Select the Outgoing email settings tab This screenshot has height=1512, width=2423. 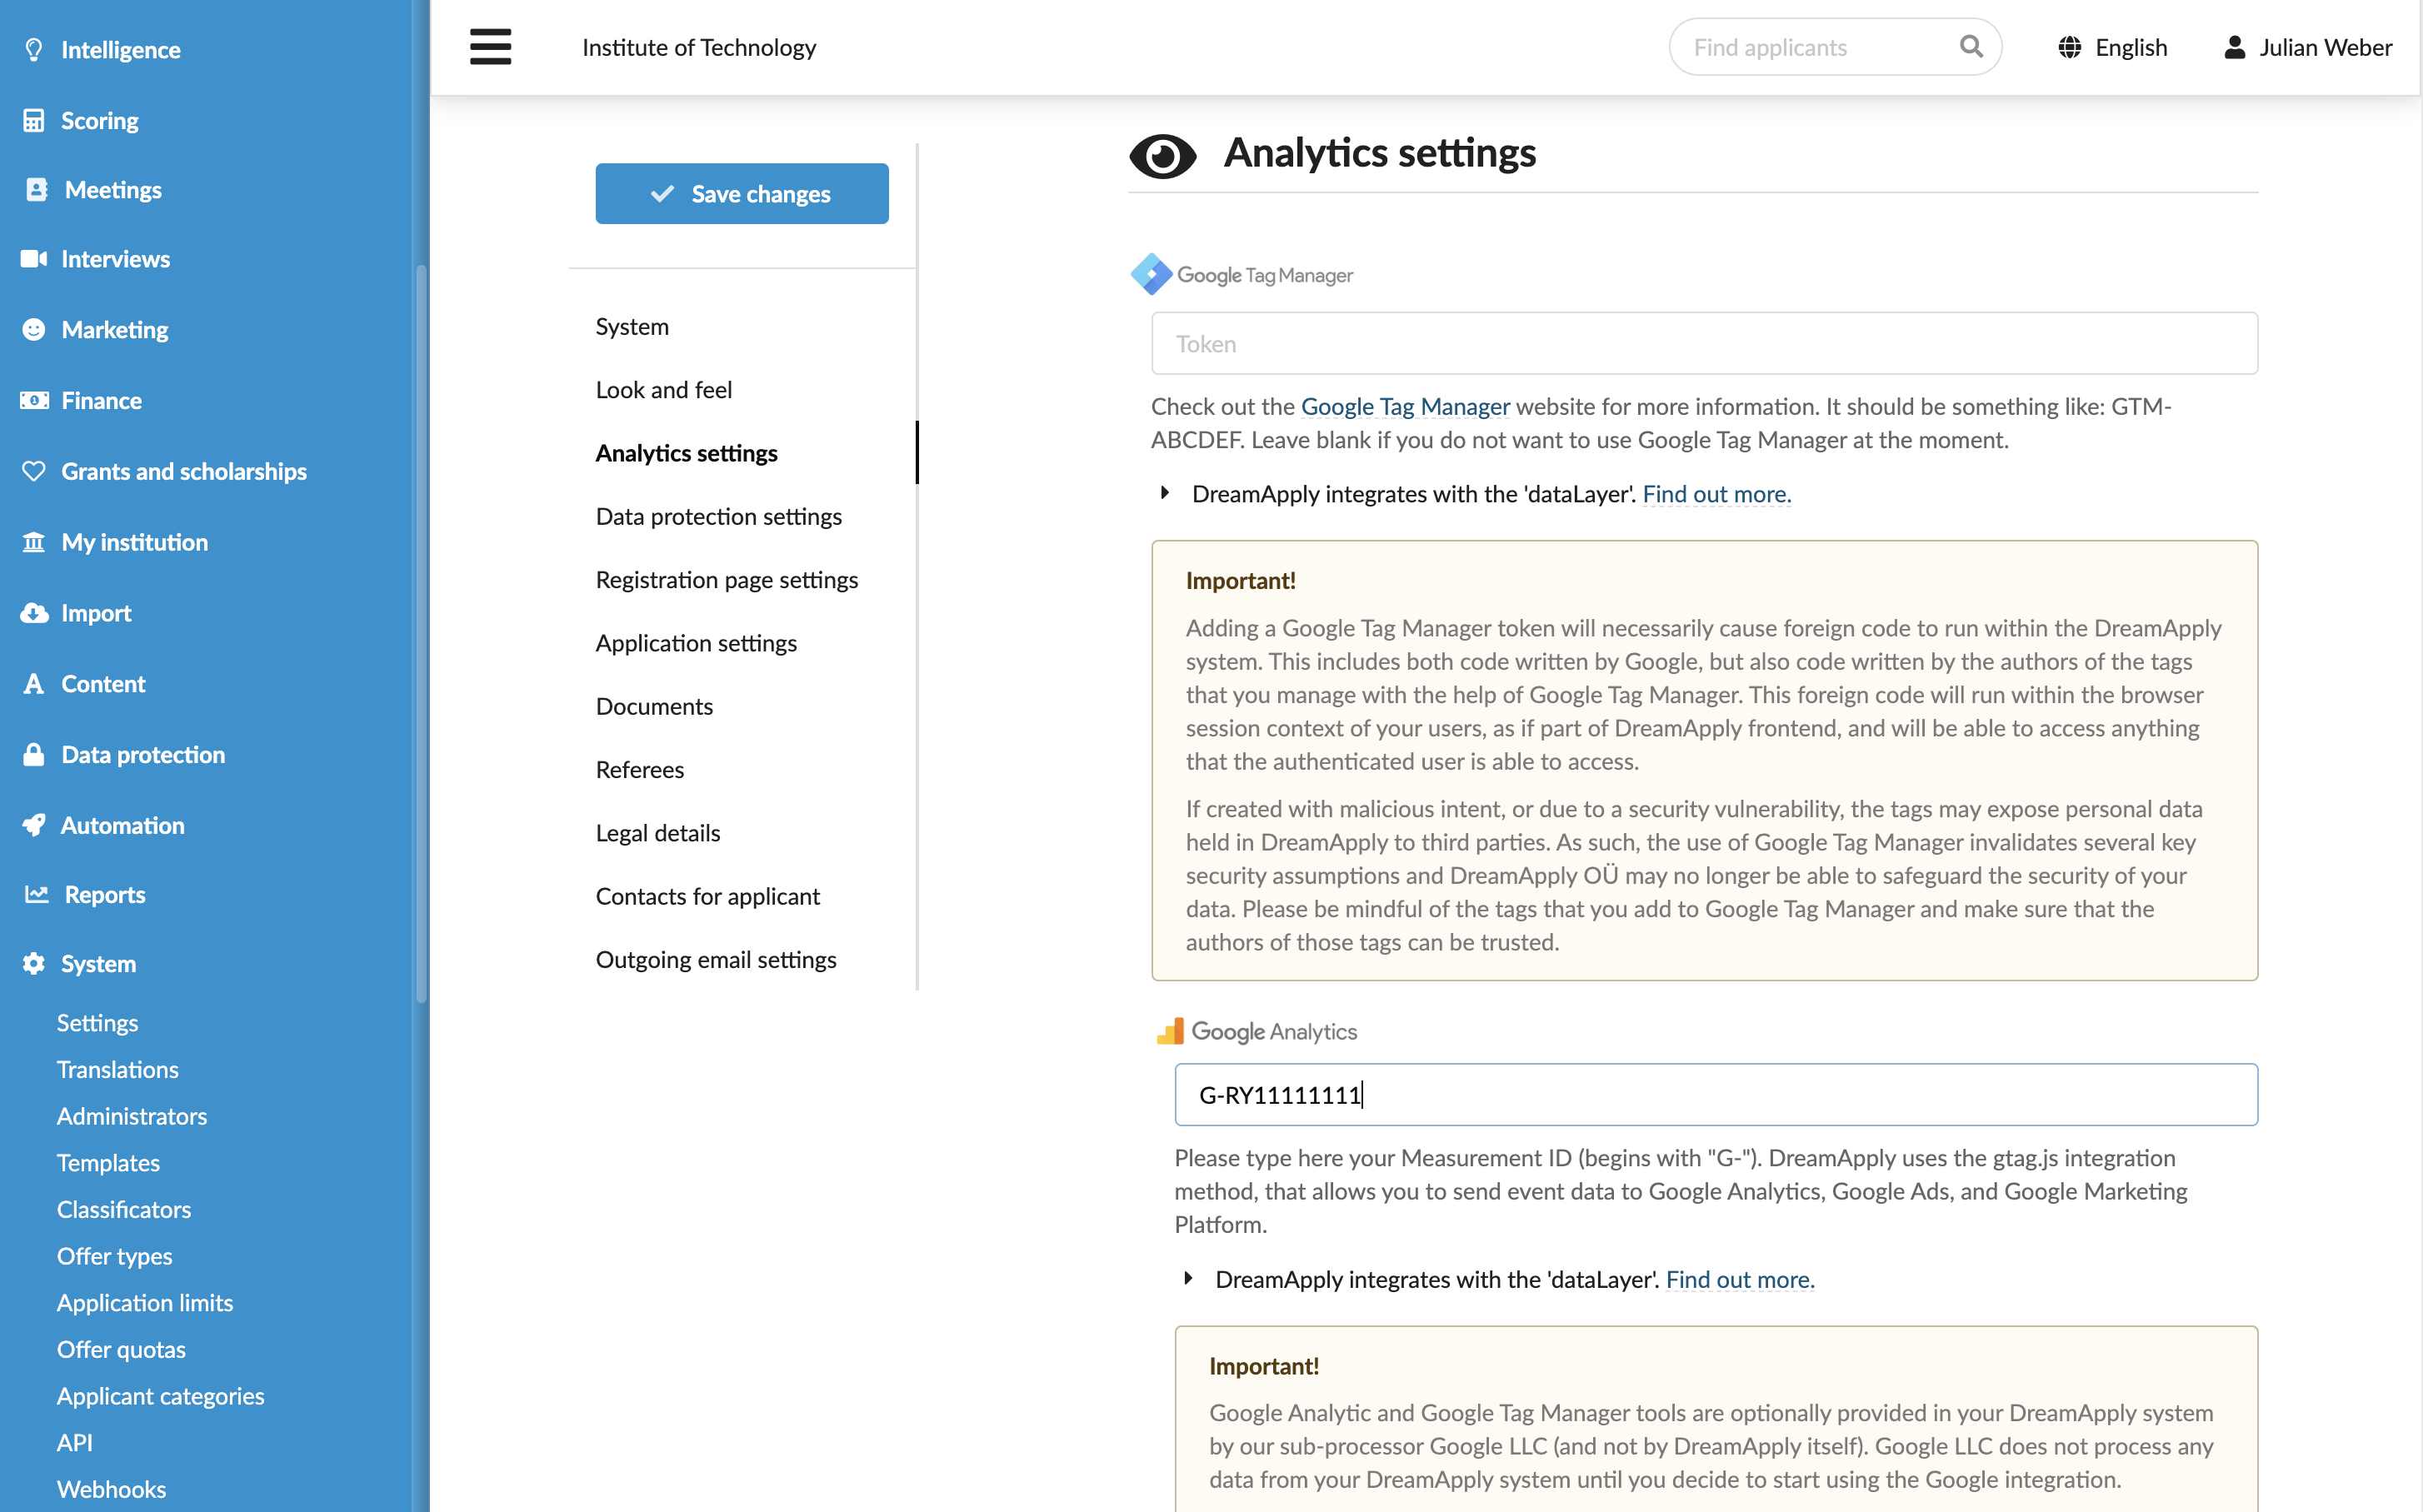716,959
